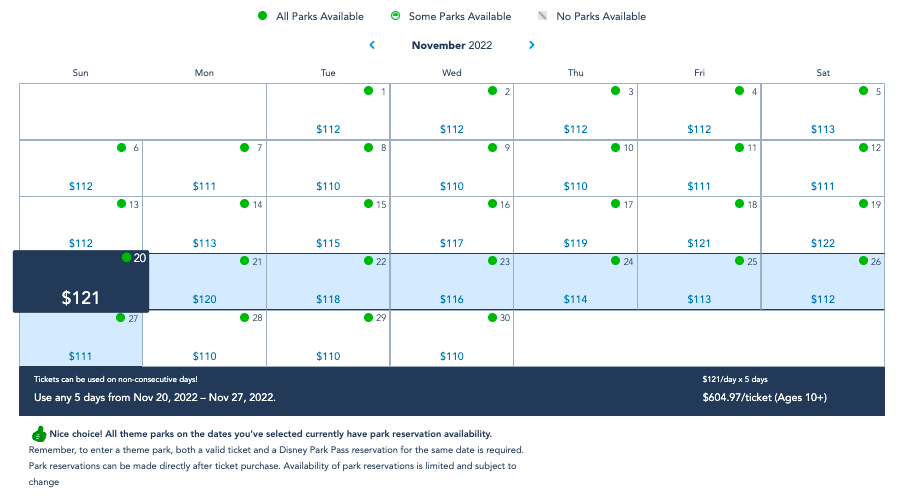Pick November 28 at $110
Image resolution: width=906 pixels, height=497 pixels.
(x=204, y=339)
